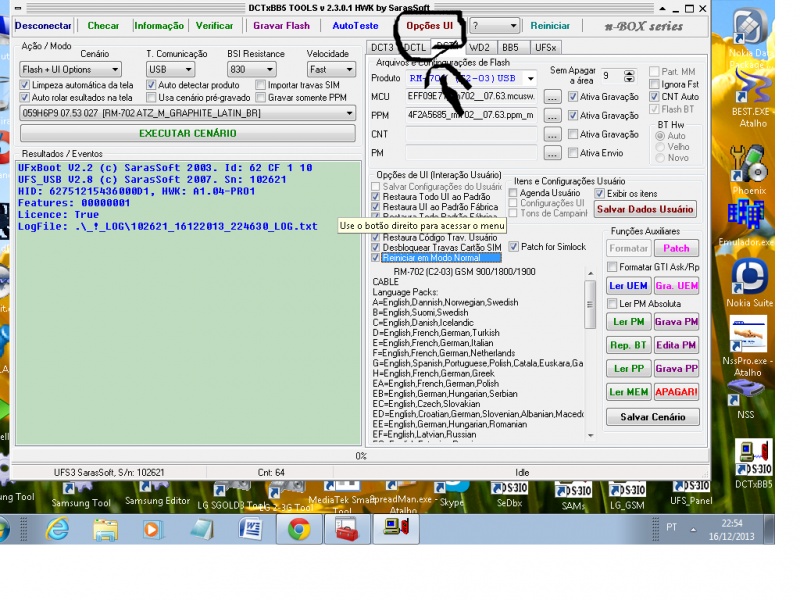This screenshot has width=800, height=600.
Task: Select the NSS desktop icon
Action: [745, 401]
